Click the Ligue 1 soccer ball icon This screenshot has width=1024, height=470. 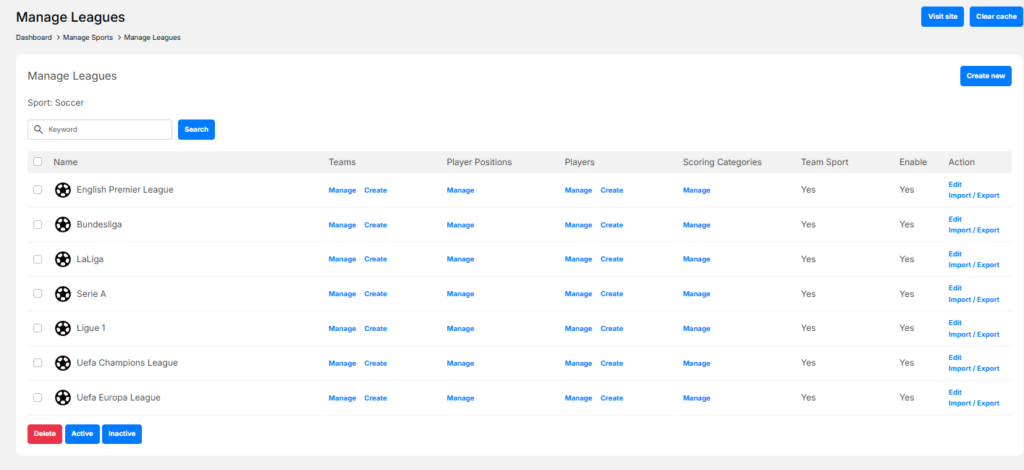click(x=62, y=328)
